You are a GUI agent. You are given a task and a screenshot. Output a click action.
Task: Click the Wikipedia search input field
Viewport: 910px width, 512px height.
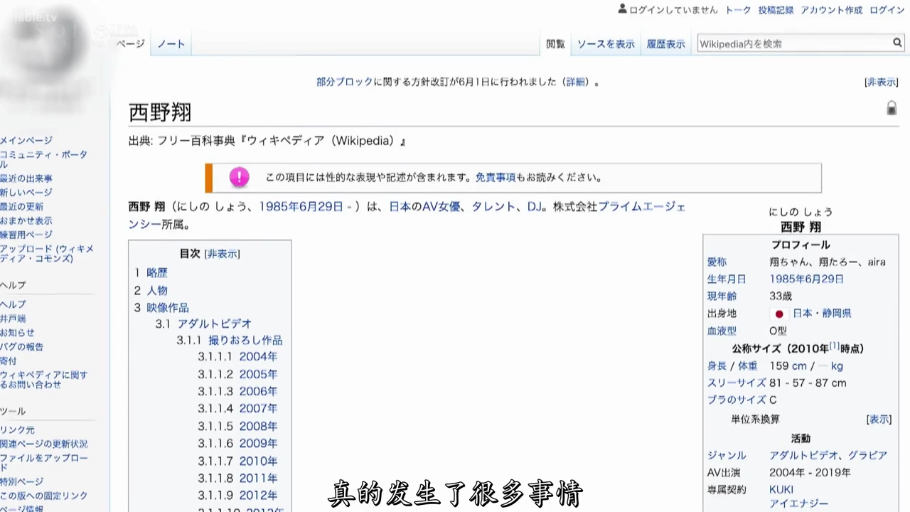pos(792,43)
